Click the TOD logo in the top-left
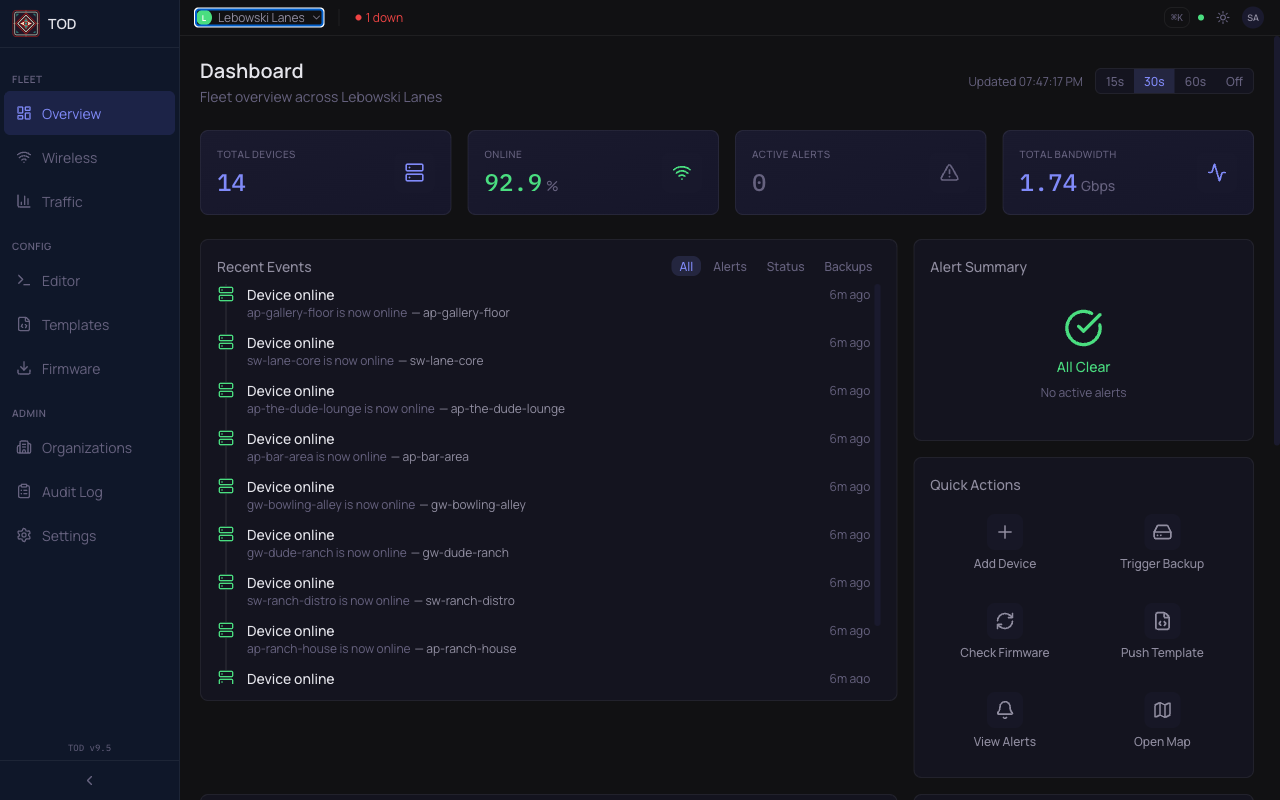This screenshot has height=800, width=1280. tap(25, 22)
